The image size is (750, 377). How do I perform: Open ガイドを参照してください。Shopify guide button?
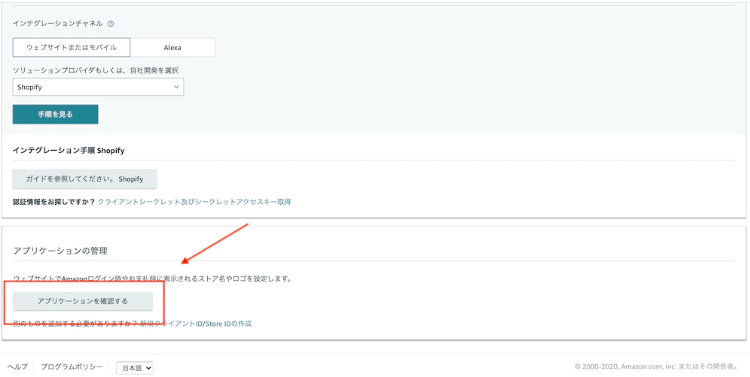85,179
